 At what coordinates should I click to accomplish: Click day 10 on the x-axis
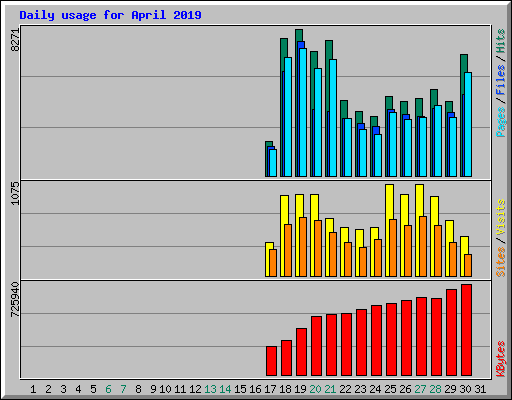pos(165,389)
